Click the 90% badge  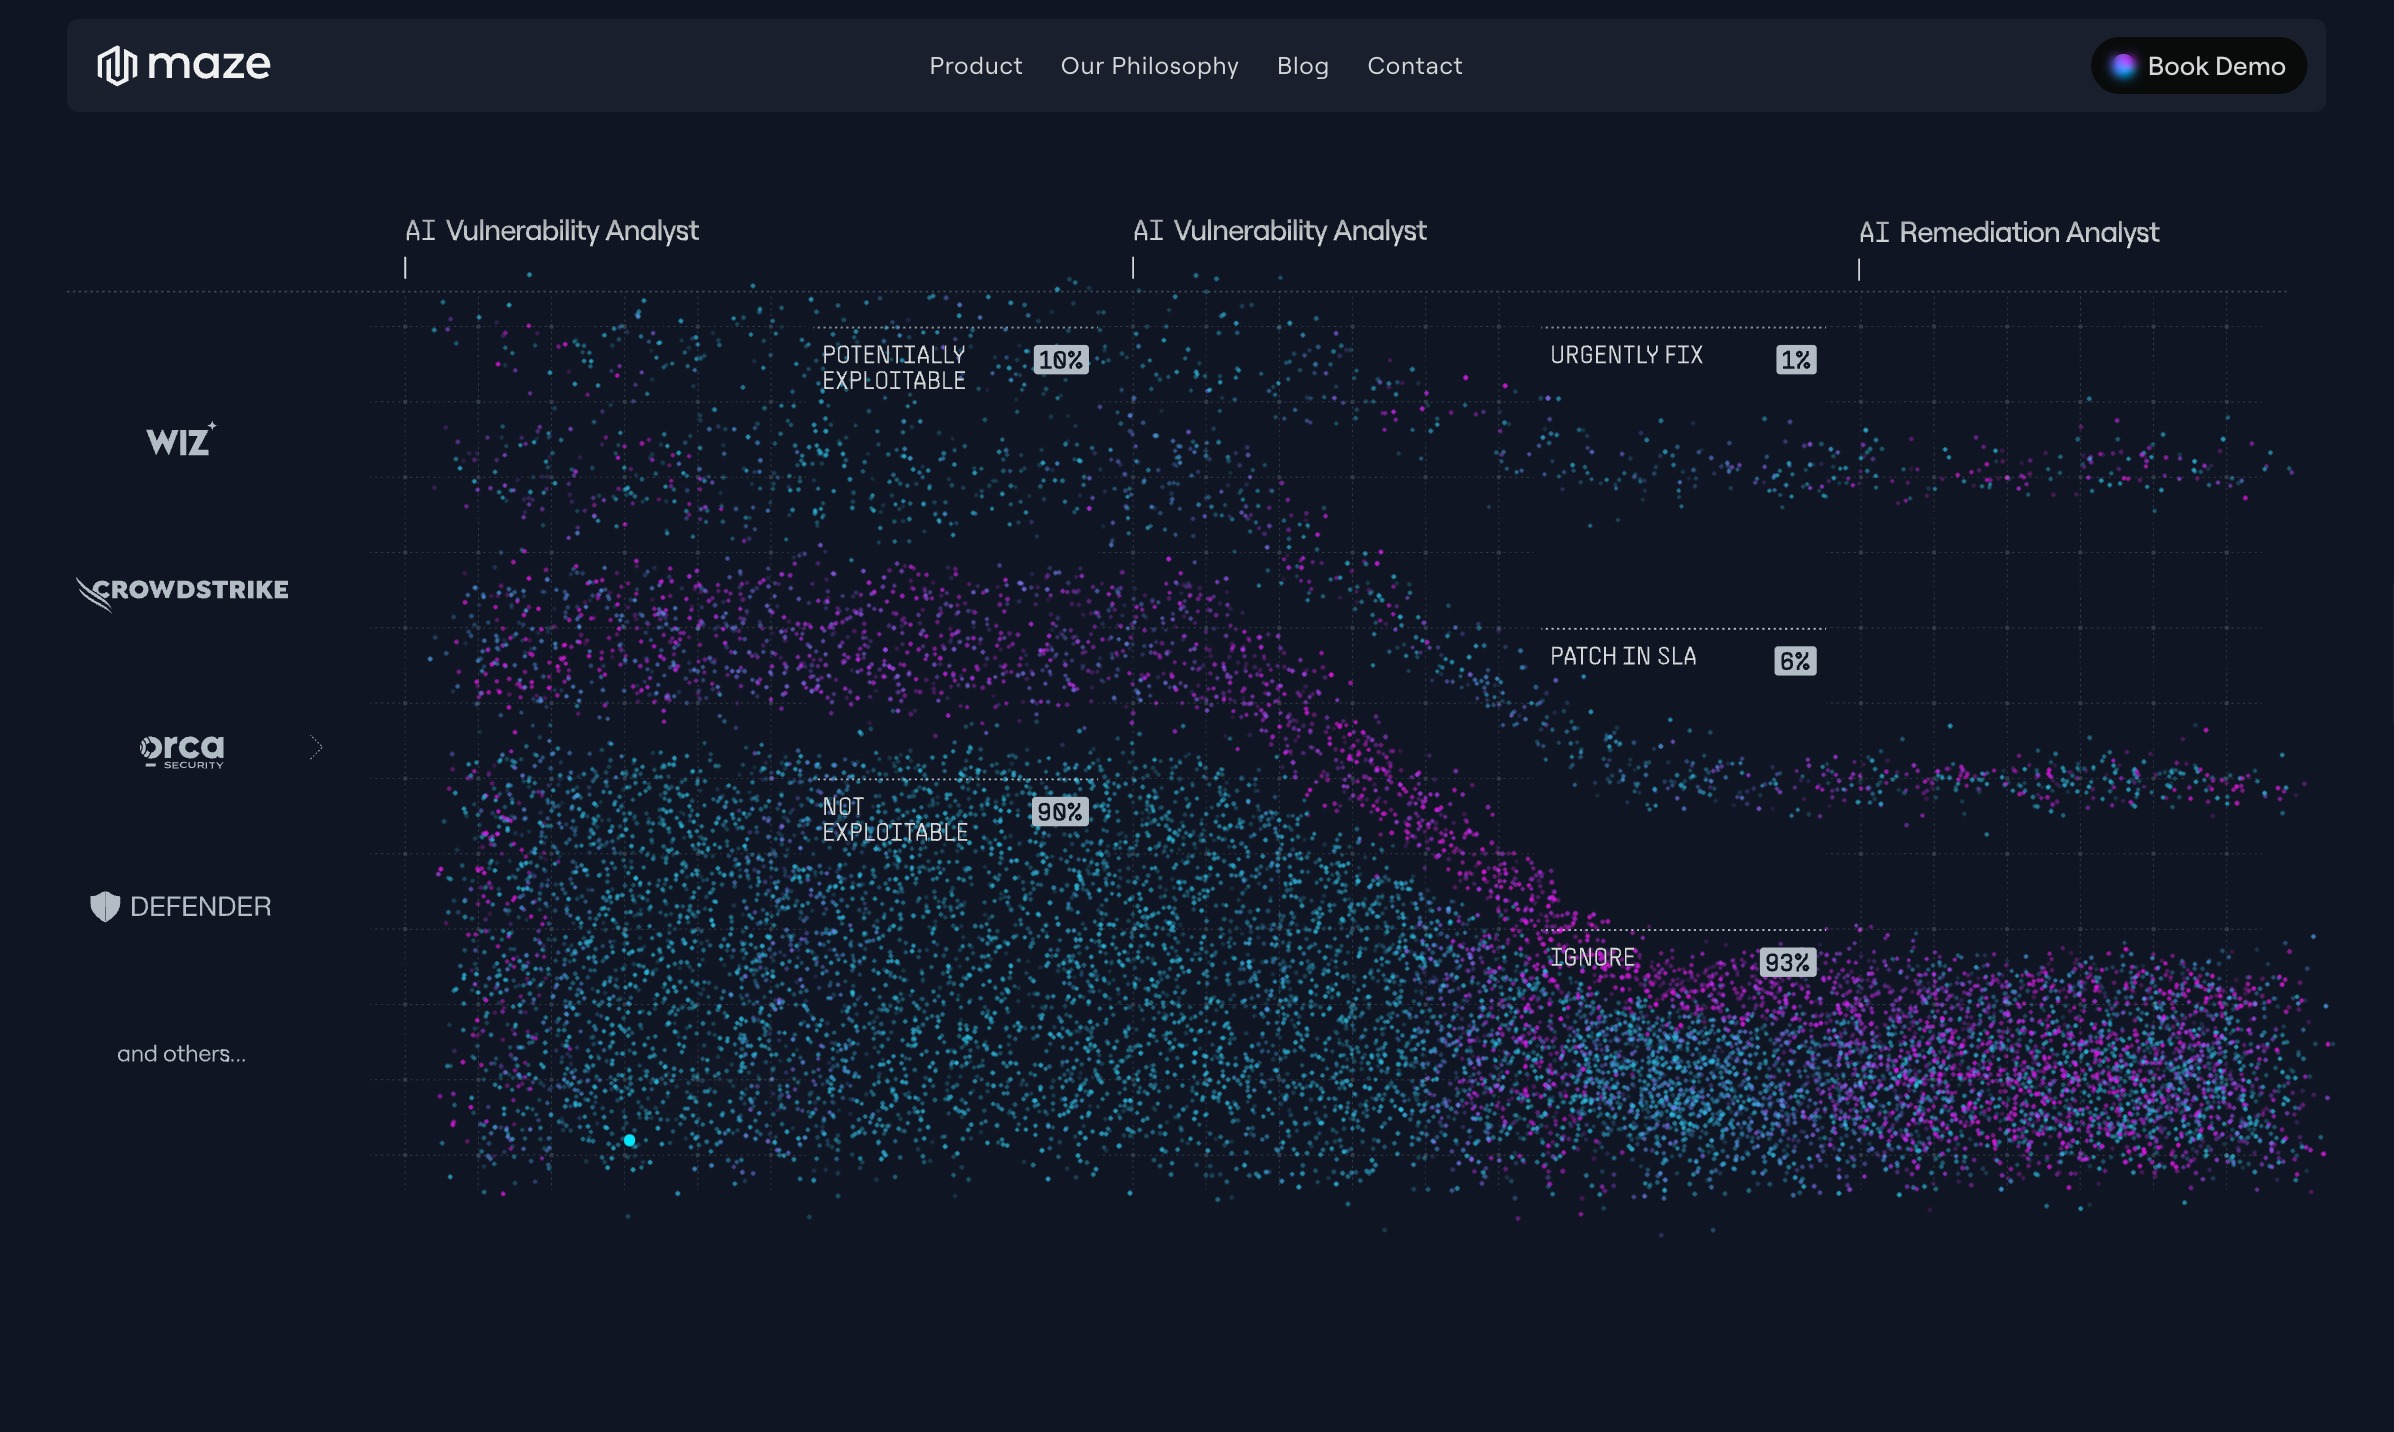coord(1060,812)
